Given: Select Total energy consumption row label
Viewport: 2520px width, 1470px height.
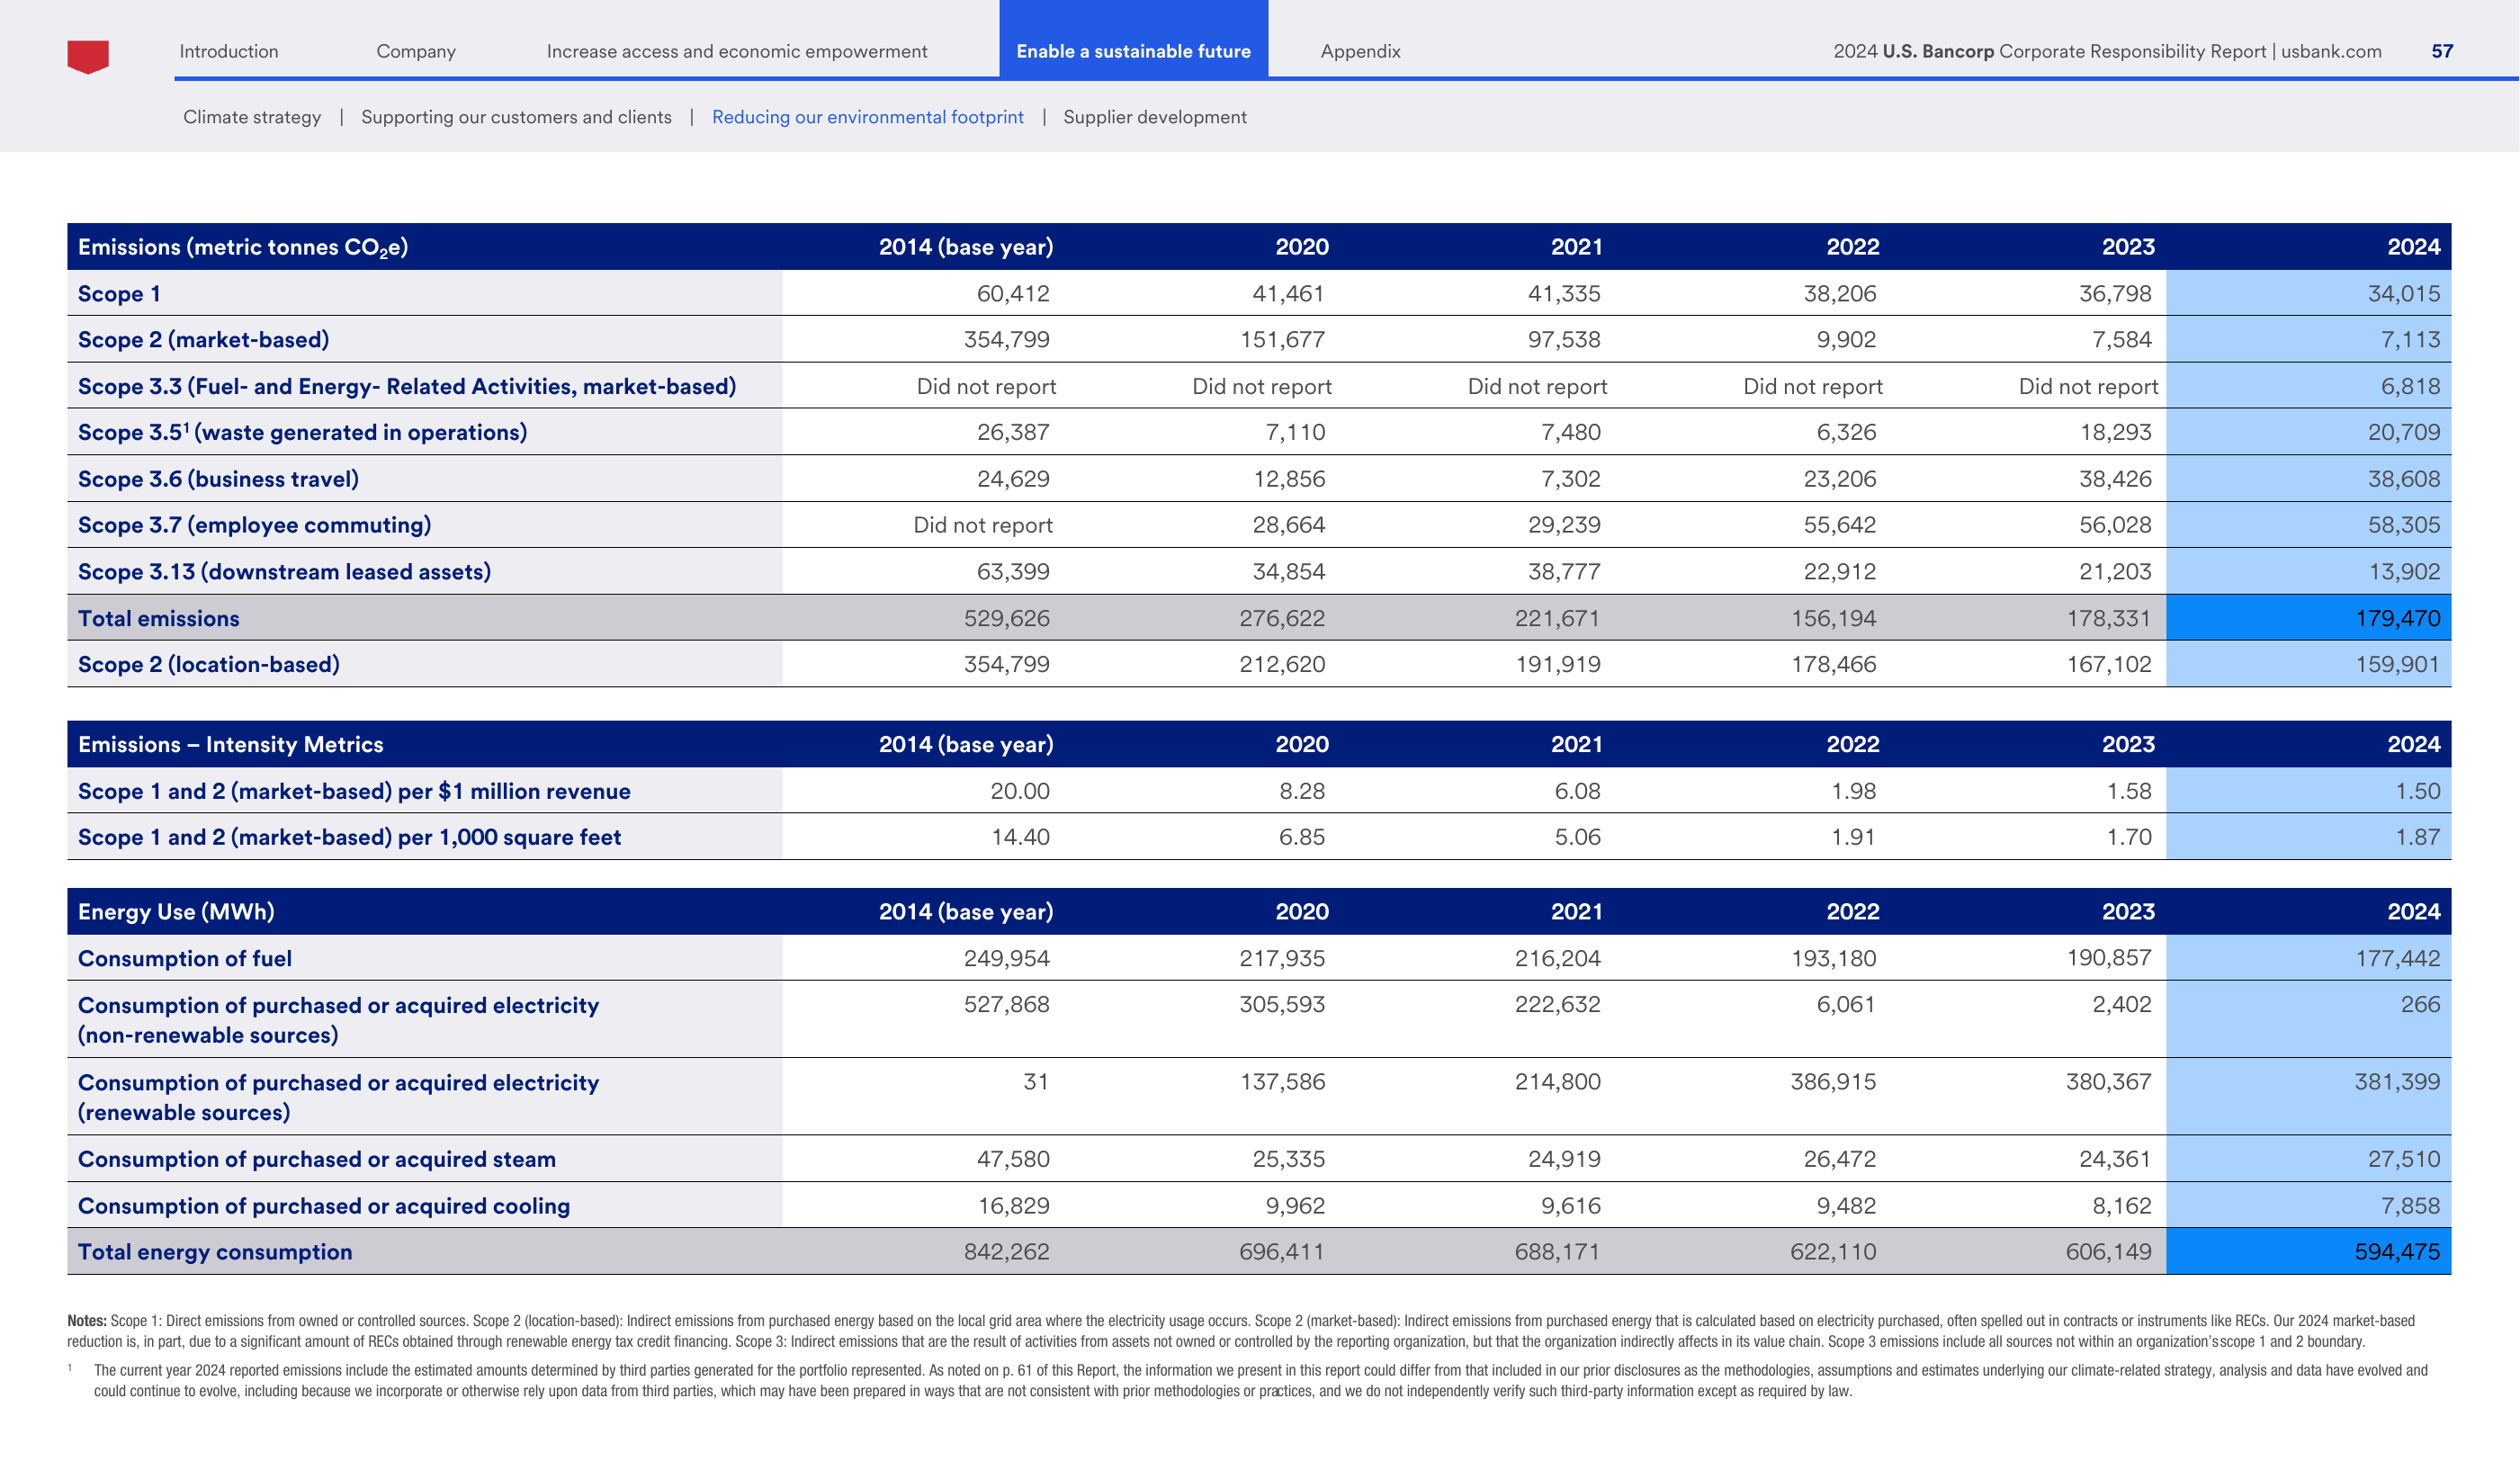Looking at the screenshot, I should pyautogui.click(x=215, y=1252).
